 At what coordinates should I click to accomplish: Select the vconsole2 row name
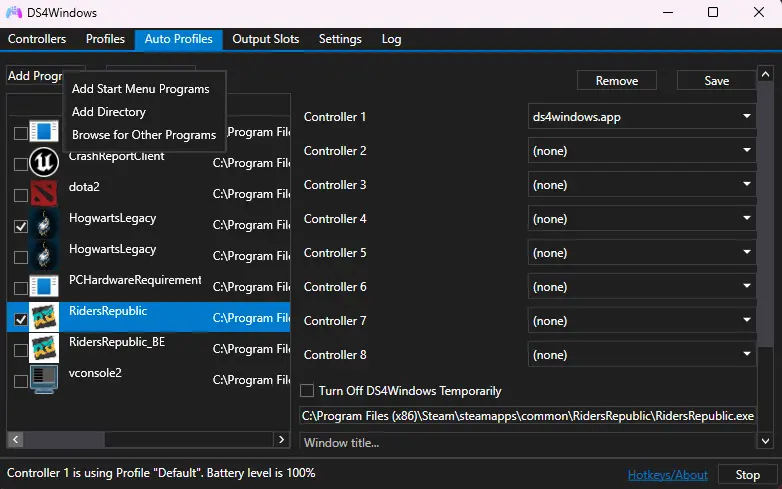[x=95, y=373]
